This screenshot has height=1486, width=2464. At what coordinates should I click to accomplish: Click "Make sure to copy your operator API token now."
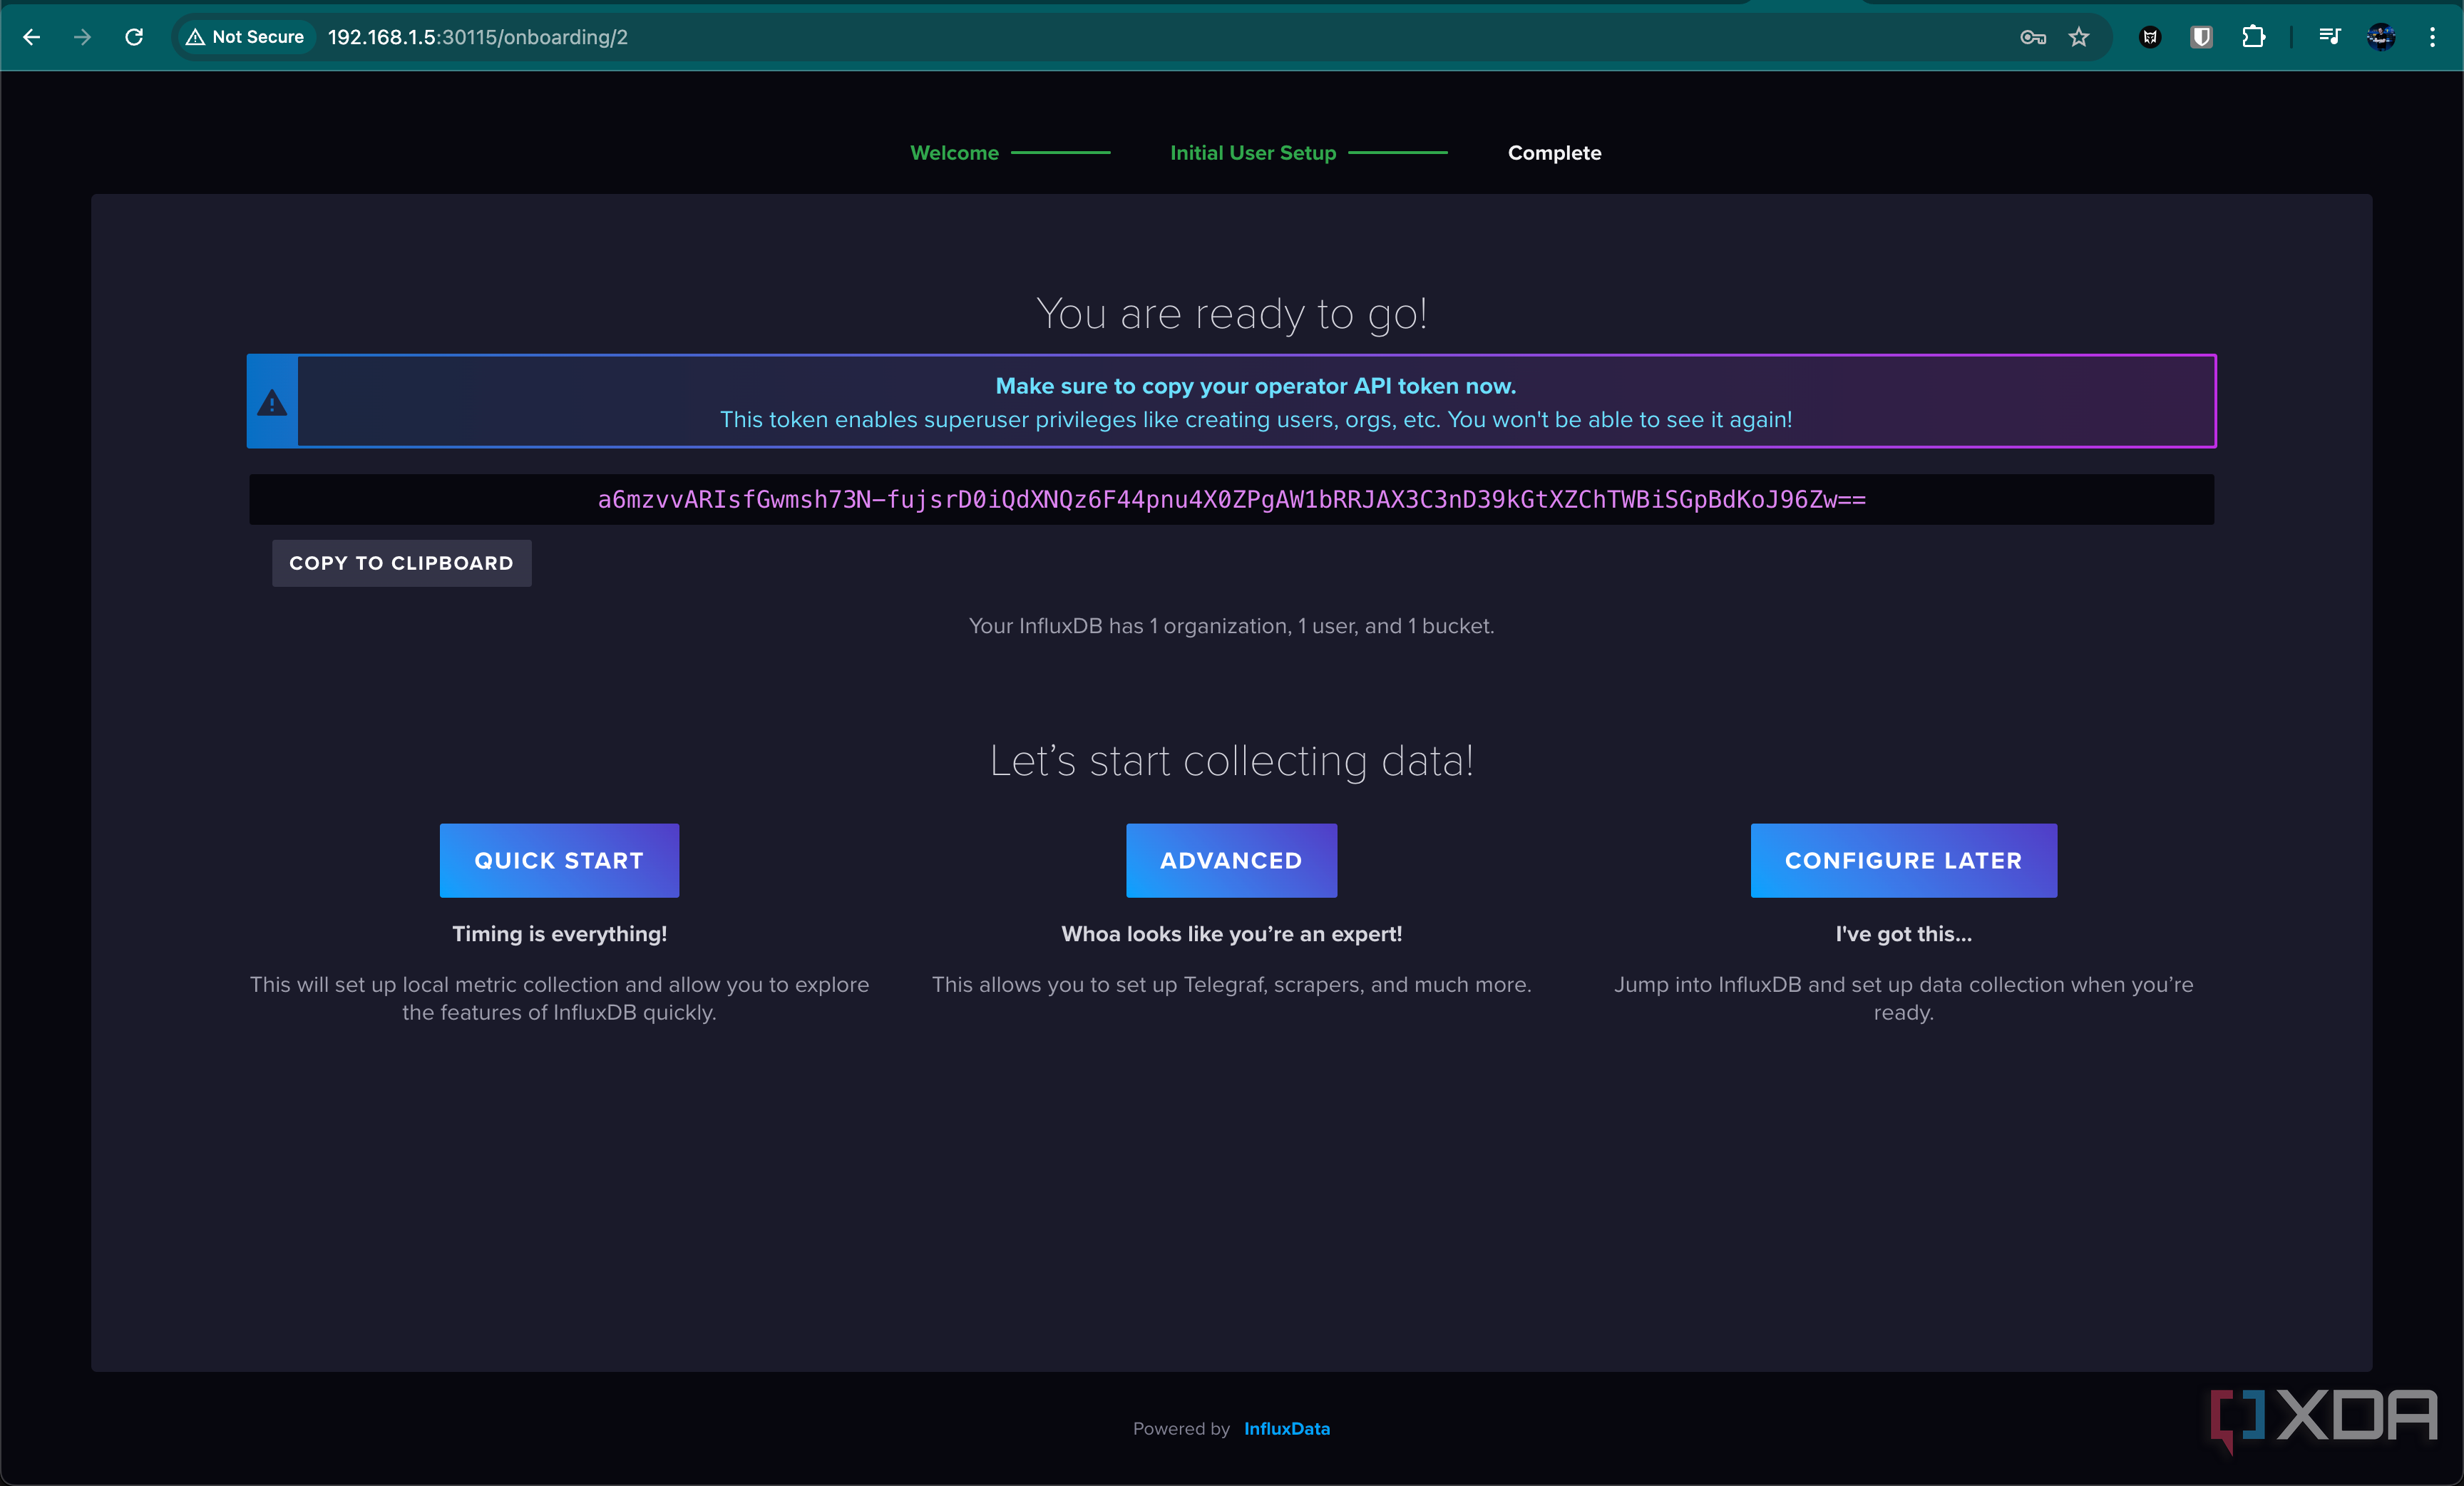[x=1256, y=386]
